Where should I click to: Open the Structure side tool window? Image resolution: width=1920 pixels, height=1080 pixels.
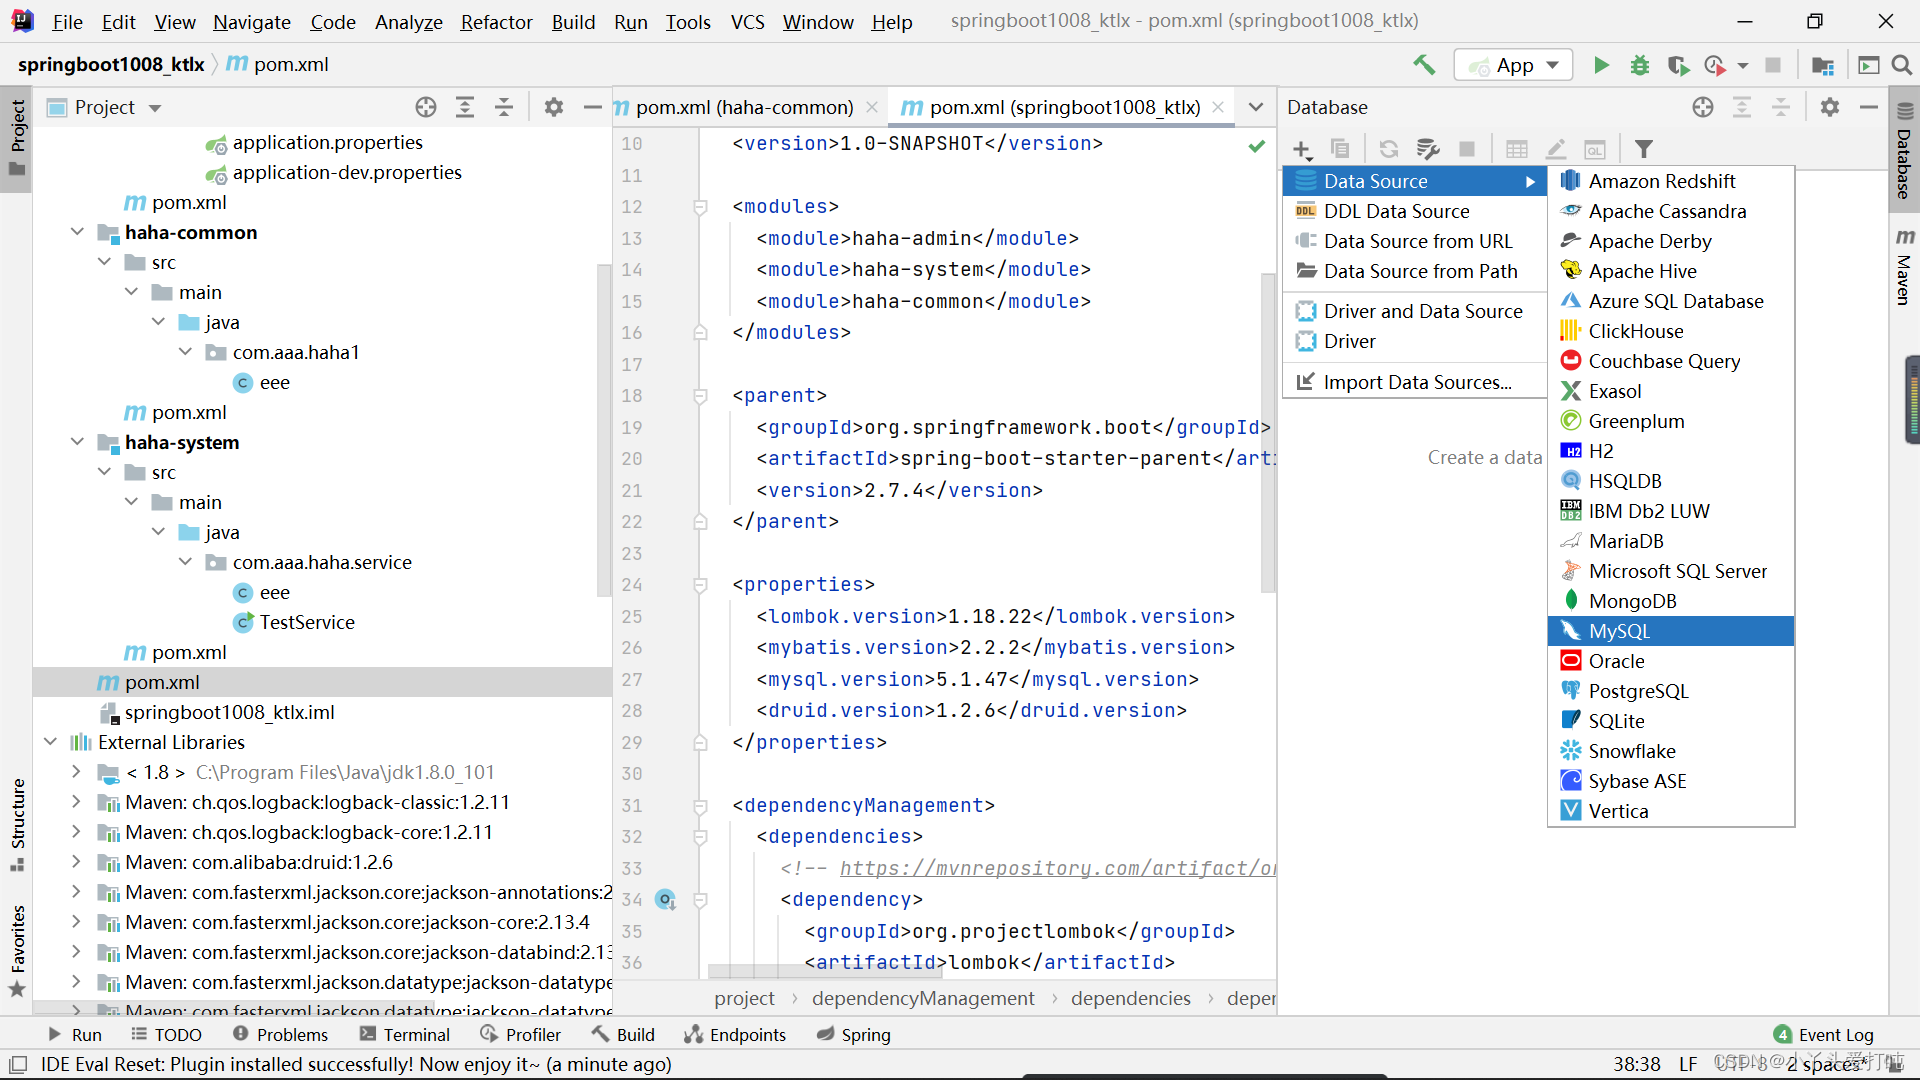click(x=17, y=824)
